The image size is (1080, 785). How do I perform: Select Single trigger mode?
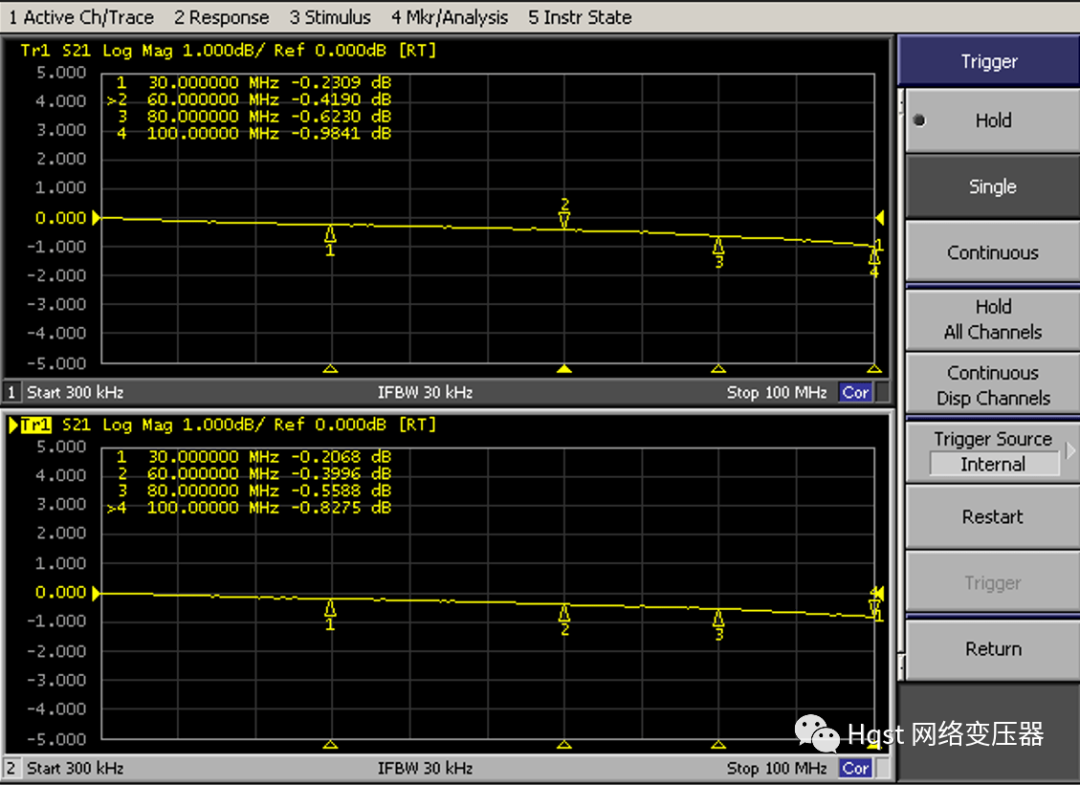click(992, 187)
